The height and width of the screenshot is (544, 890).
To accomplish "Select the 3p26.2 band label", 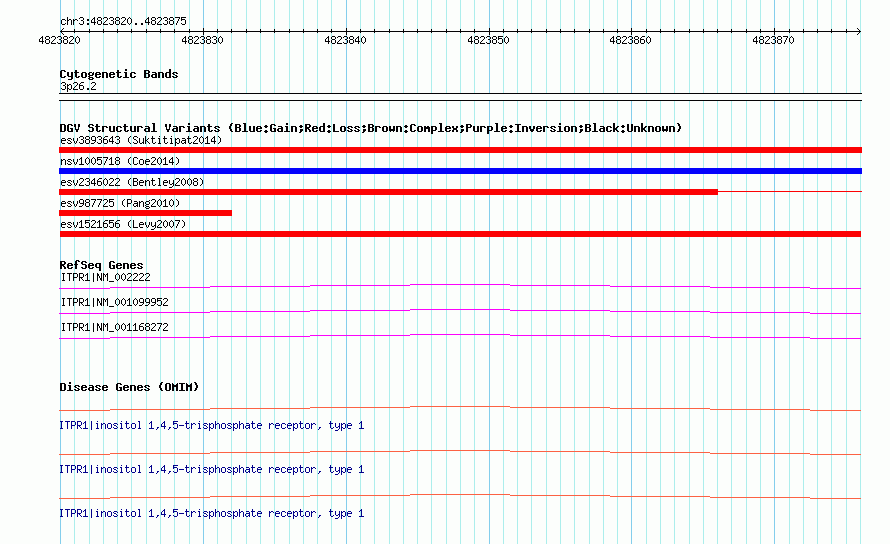I will coord(78,86).
